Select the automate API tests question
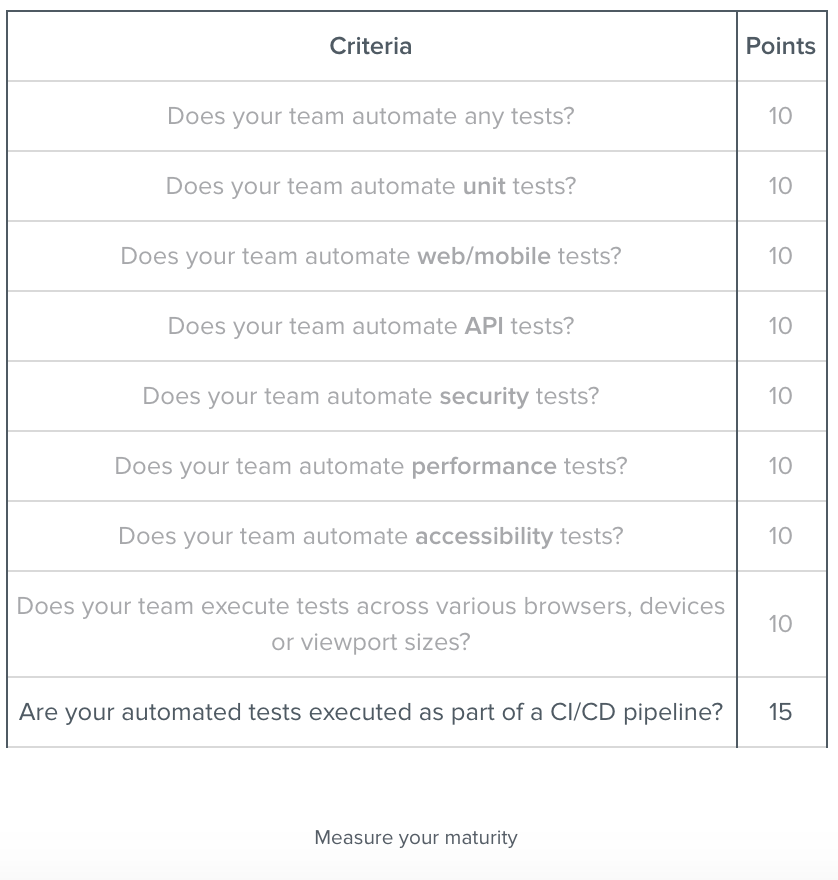 tap(371, 326)
